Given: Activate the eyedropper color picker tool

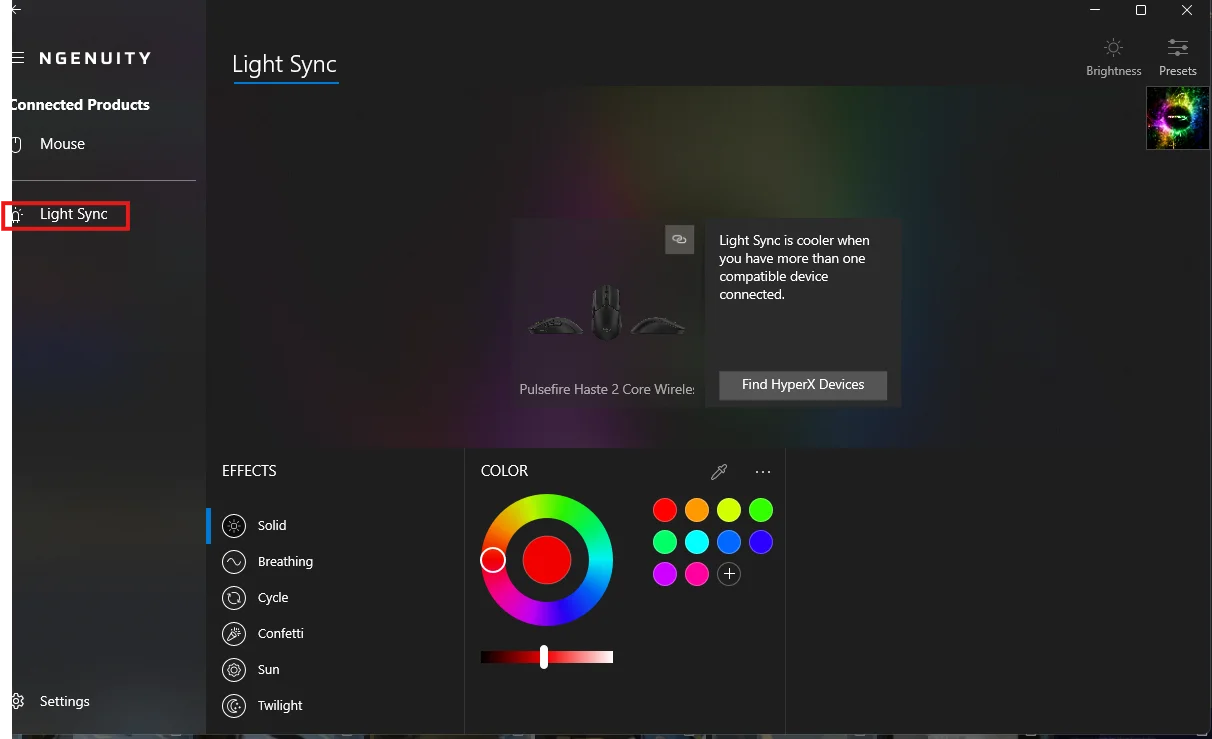Looking at the screenshot, I should [718, 472].
